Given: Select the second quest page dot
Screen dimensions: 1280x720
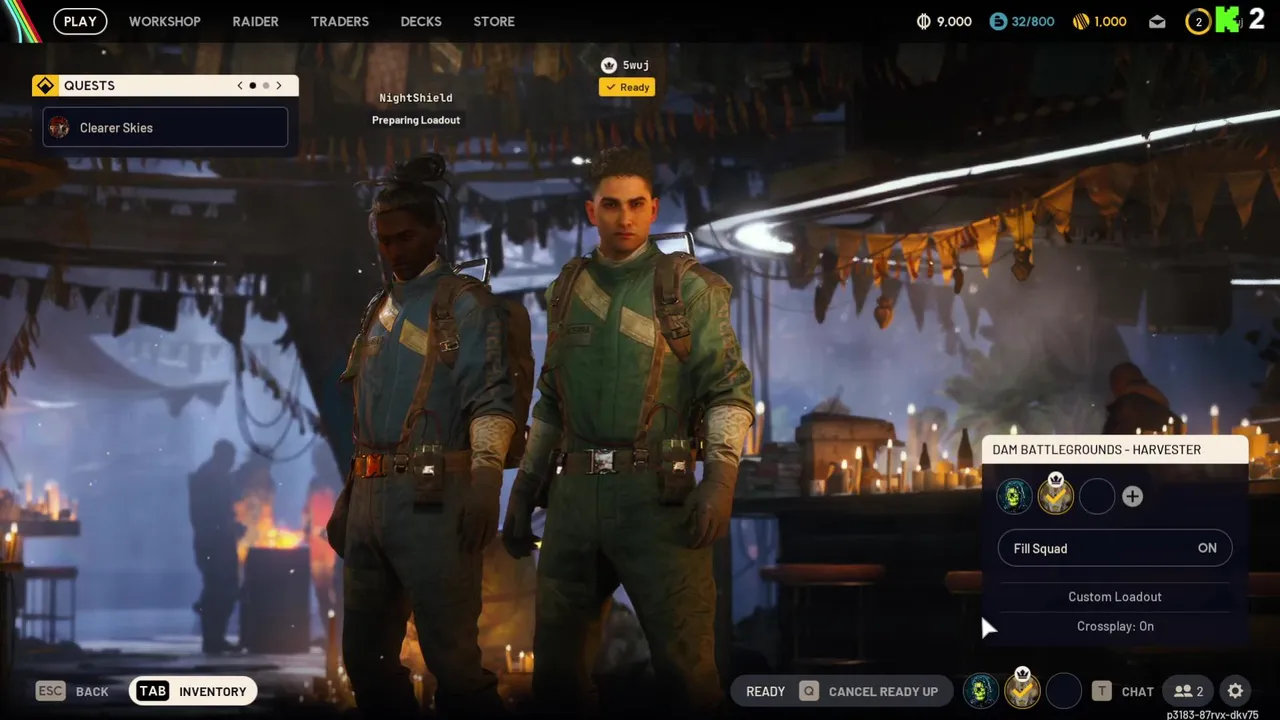Looking at the screenshot, I should tap(266, 86).
